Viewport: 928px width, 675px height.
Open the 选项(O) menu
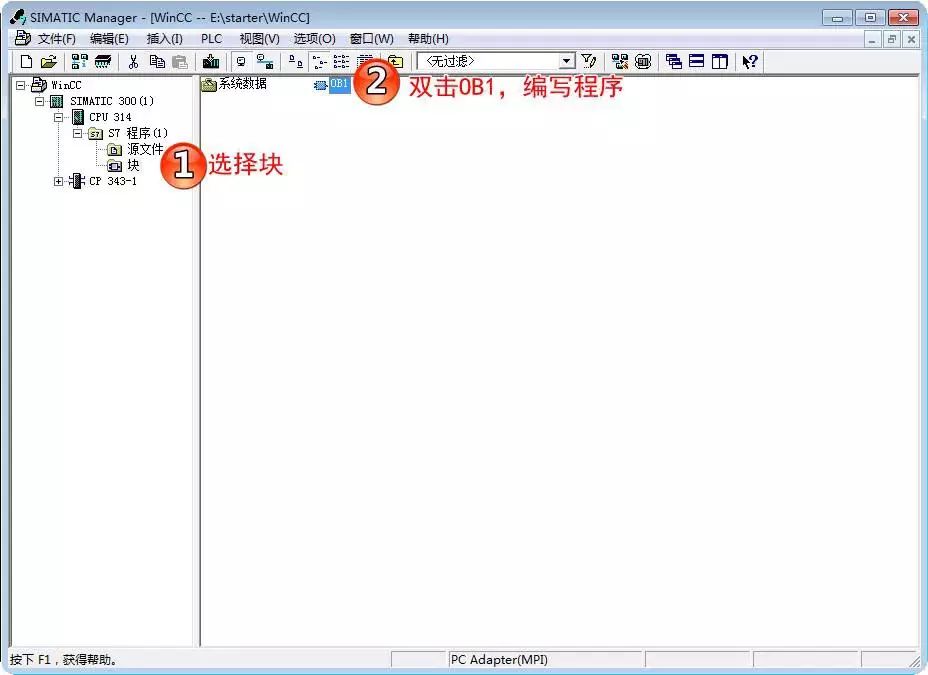click(315, 39)
